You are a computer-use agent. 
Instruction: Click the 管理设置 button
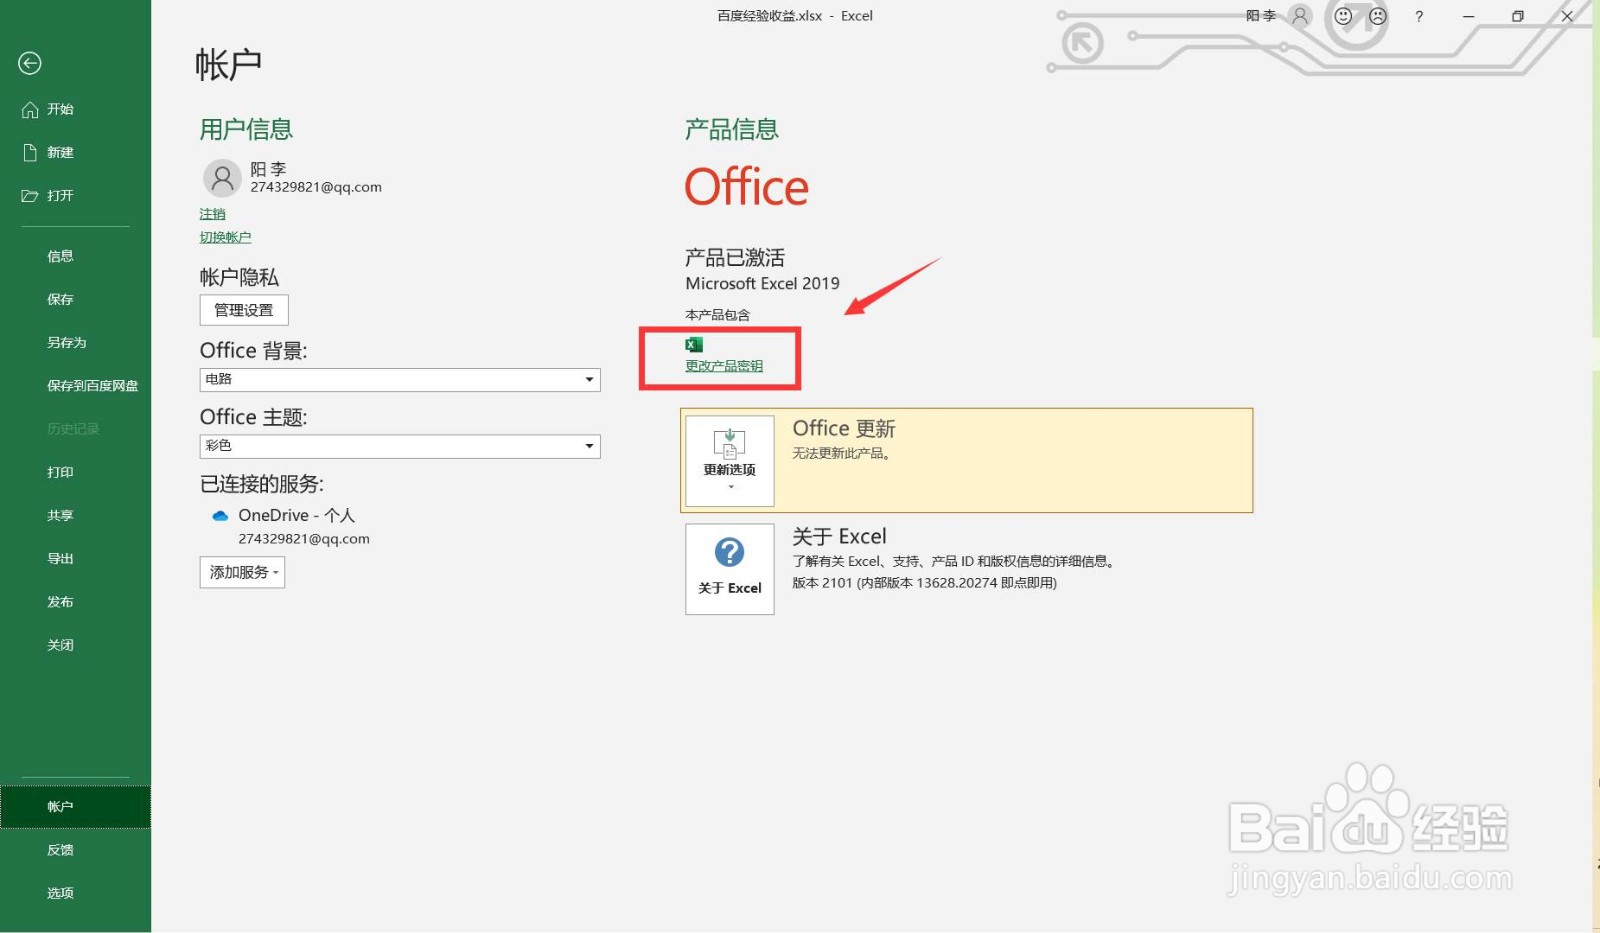[244, 310]
